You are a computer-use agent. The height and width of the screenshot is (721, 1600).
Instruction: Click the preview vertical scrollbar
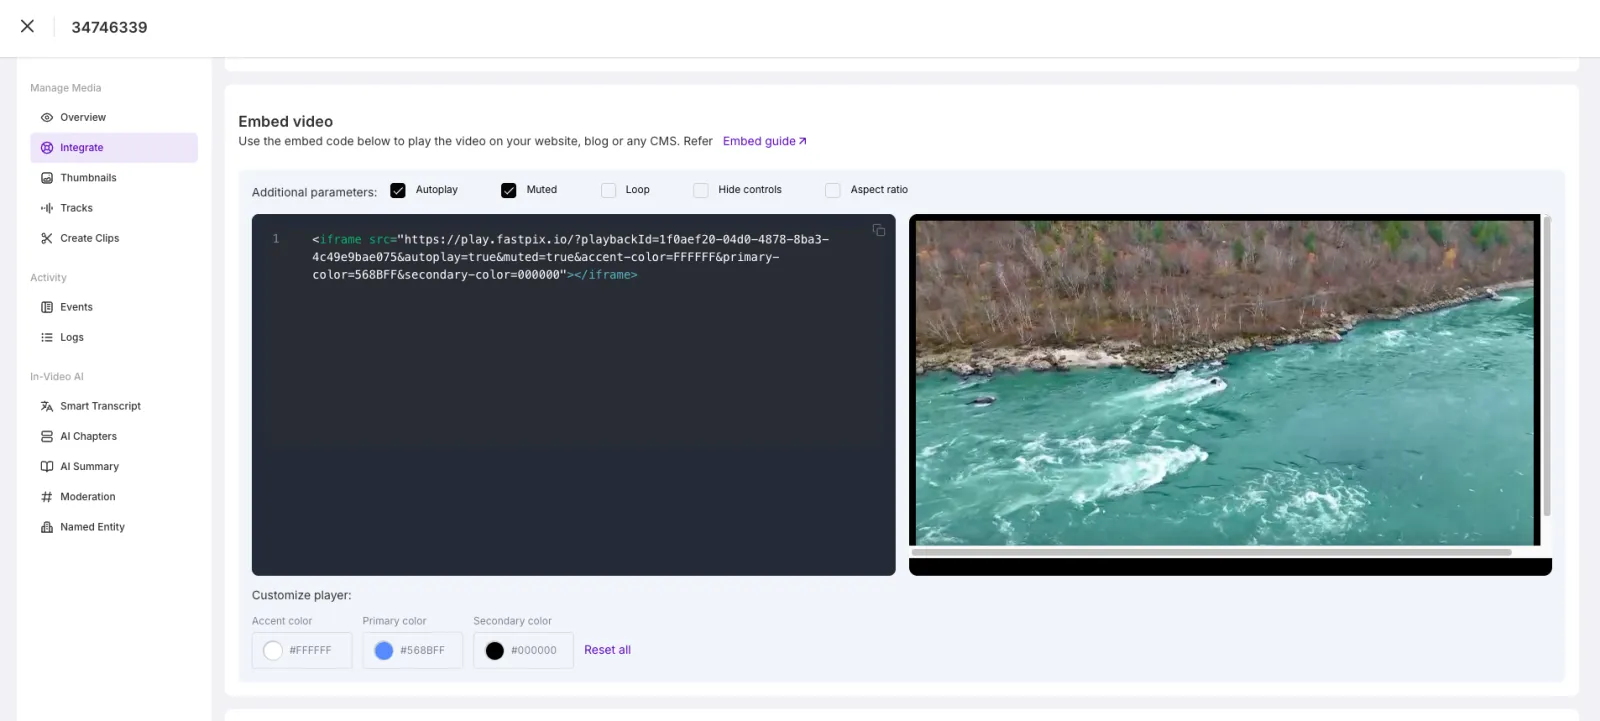point(1547,366)
